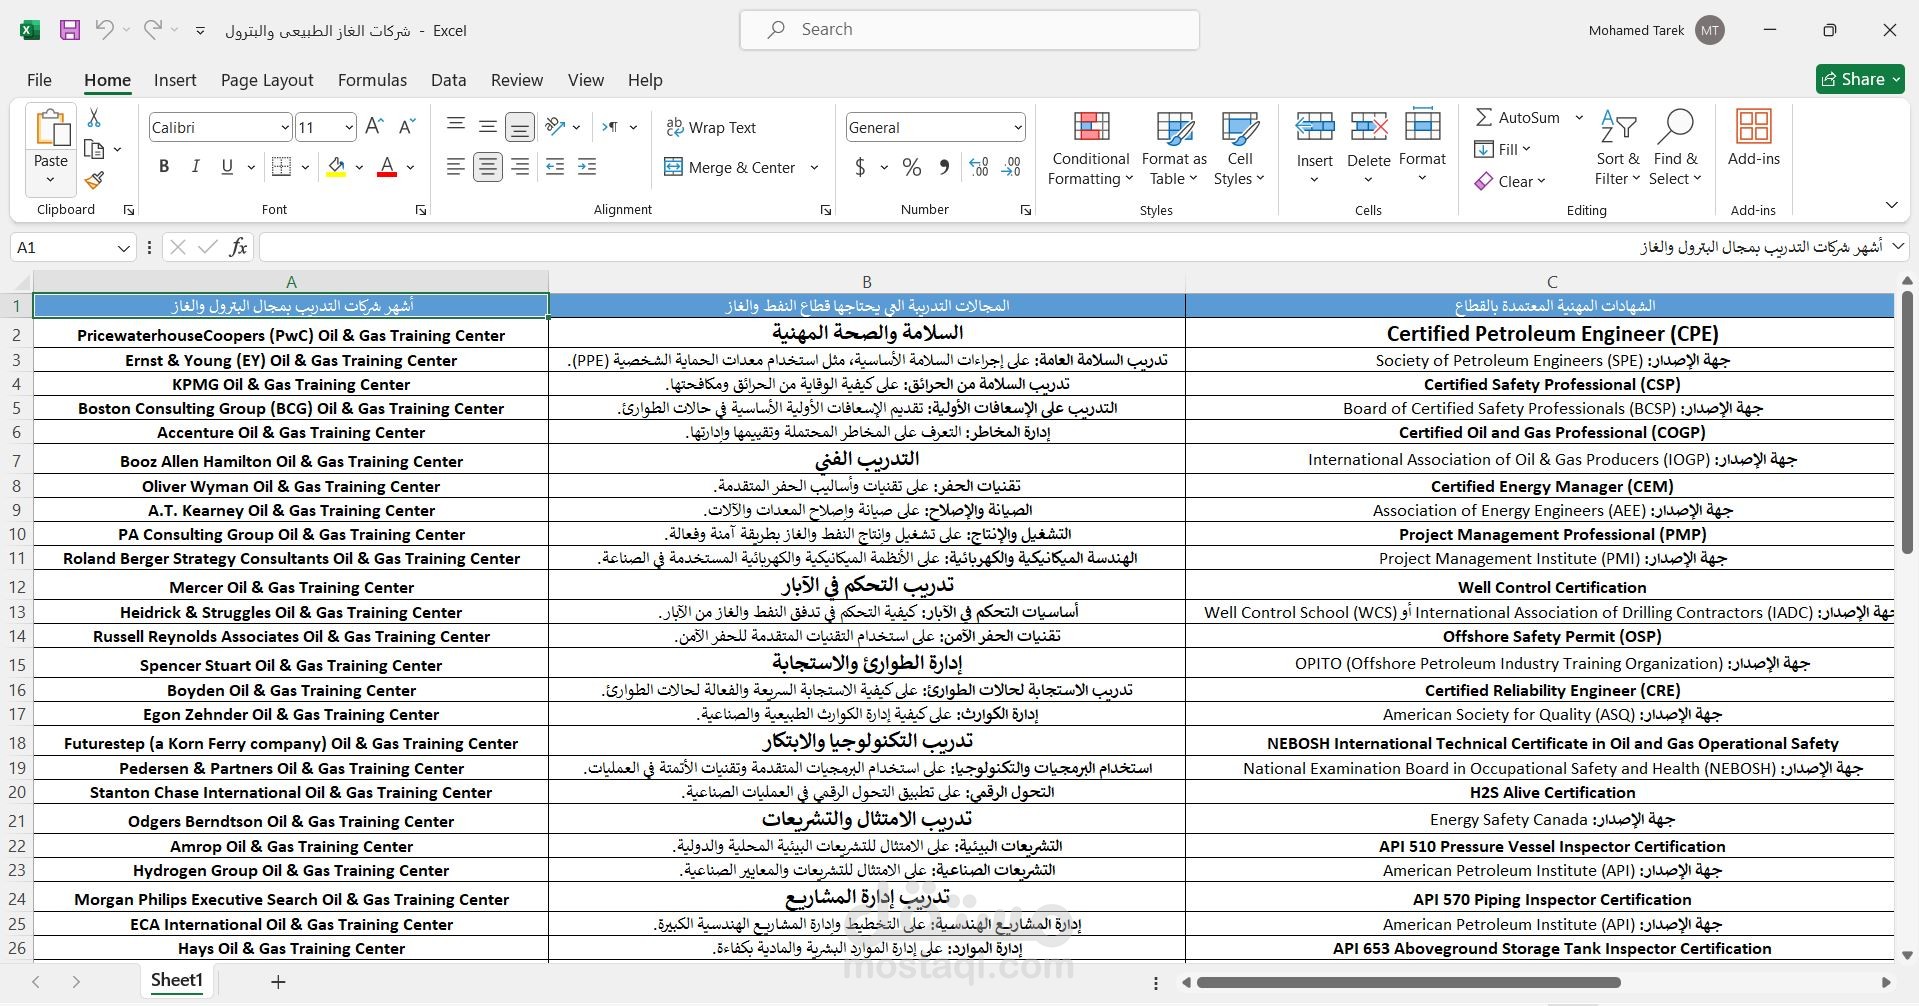1919x1006 pixels.
Task: Toggle Underline formatting
Action: pos(227,167)
